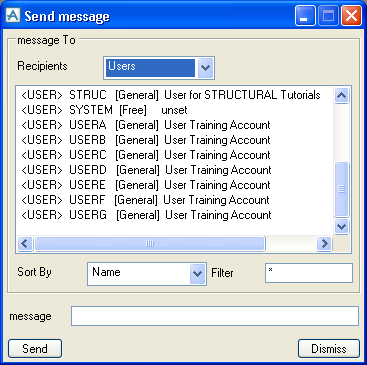The height and width of the screenshot is (365, 367).
Task: Click the Send button
Action: (35, 349)
